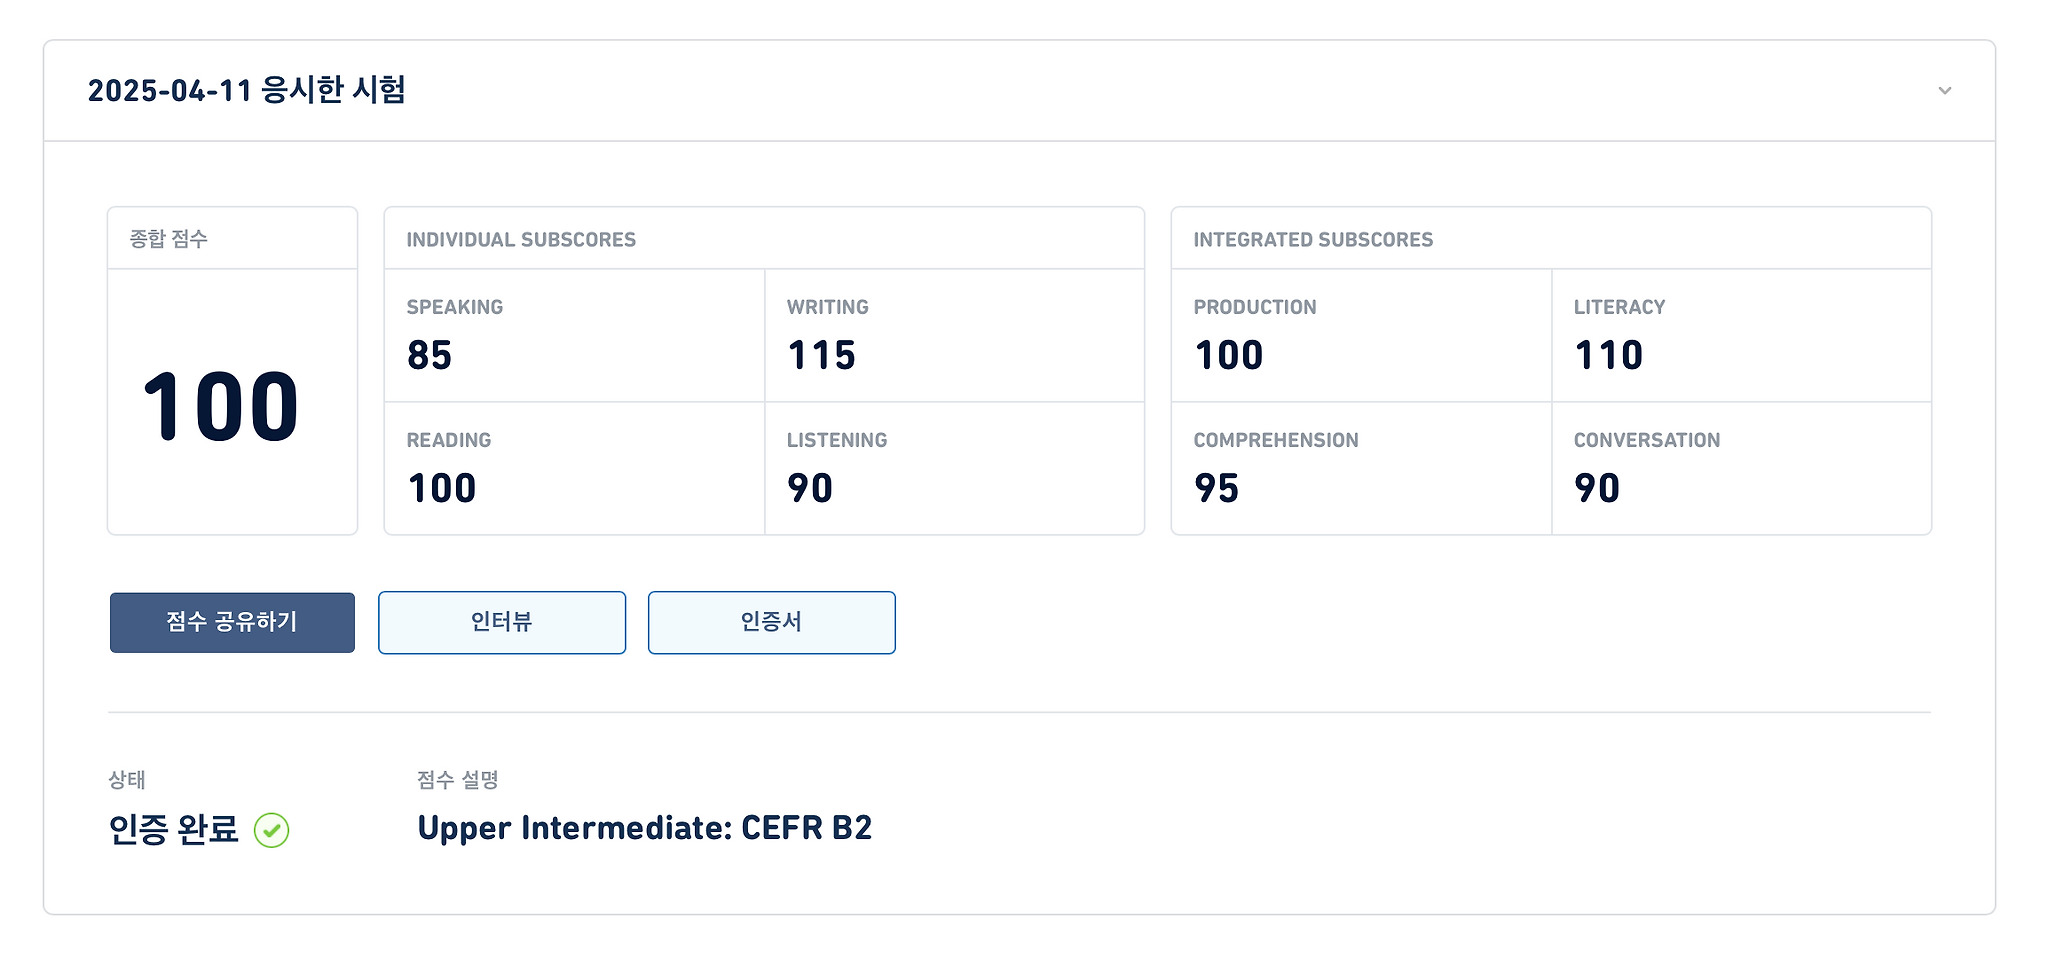2048x974 pixels.
Task: Open the 인증서 certificate button
Action: (772, 622)
